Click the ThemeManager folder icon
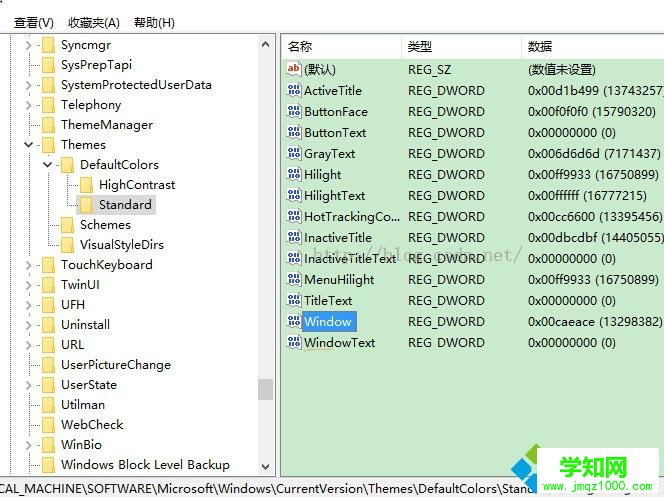This screenshot has width=664, height=498. pyautogui.click(x=48, y=125)
